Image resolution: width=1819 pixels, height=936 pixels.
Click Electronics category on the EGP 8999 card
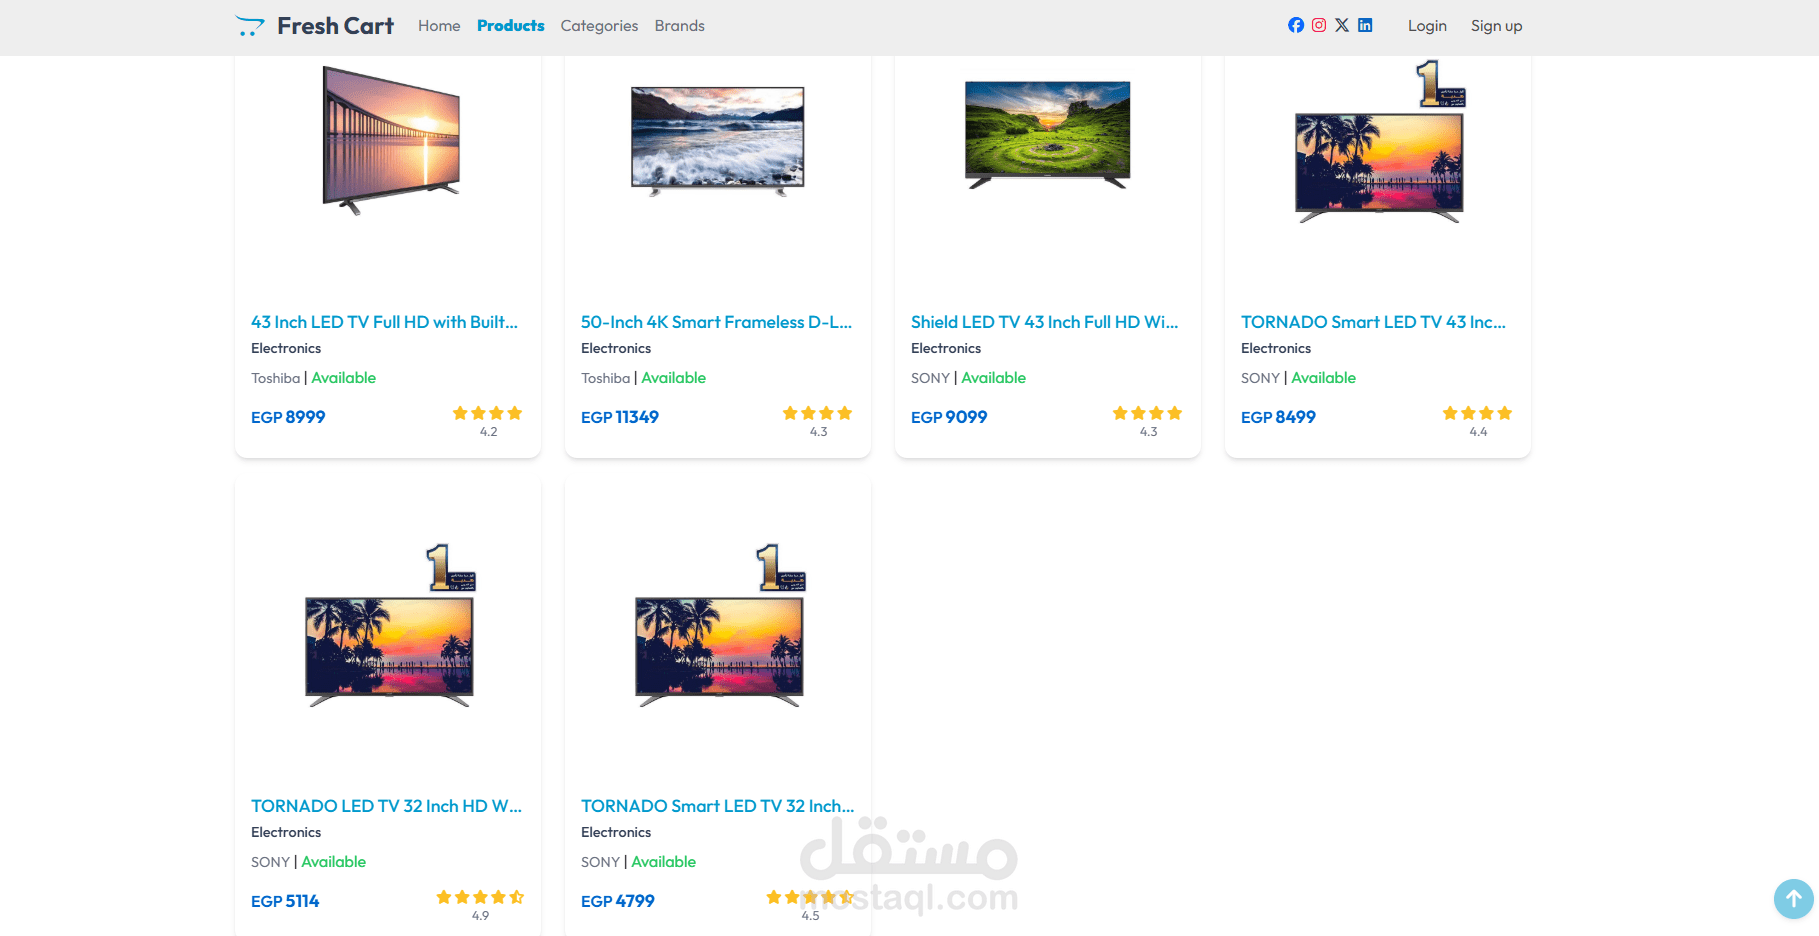(286, 348)
